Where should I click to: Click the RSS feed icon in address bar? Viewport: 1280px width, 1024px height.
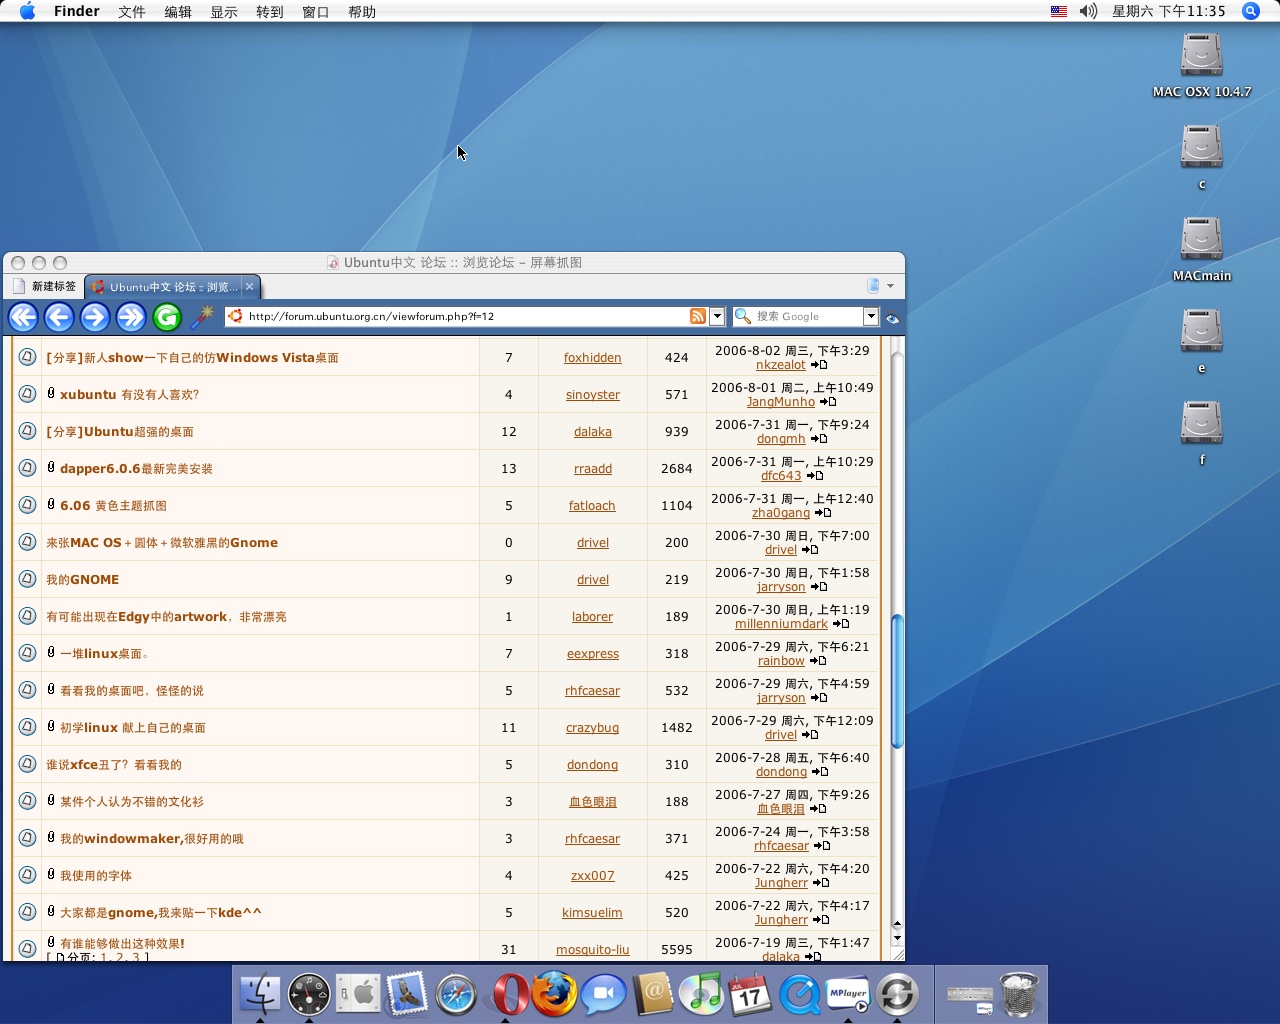coord(698,316)
